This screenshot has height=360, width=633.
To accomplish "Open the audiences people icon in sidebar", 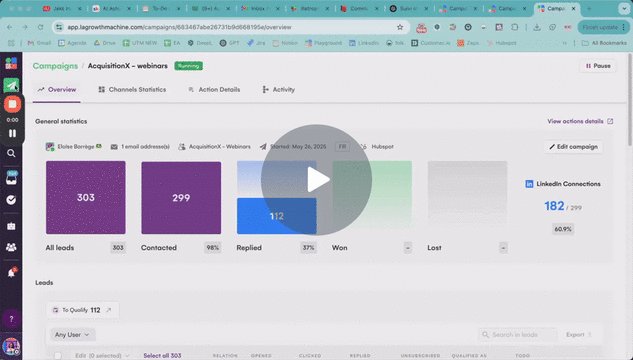I will 11,247.
